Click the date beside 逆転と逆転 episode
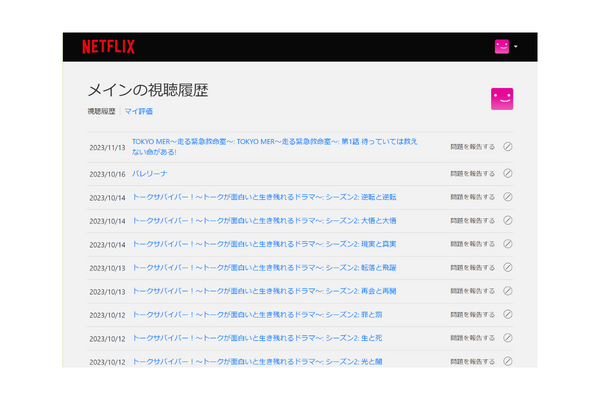 point(108,198)
